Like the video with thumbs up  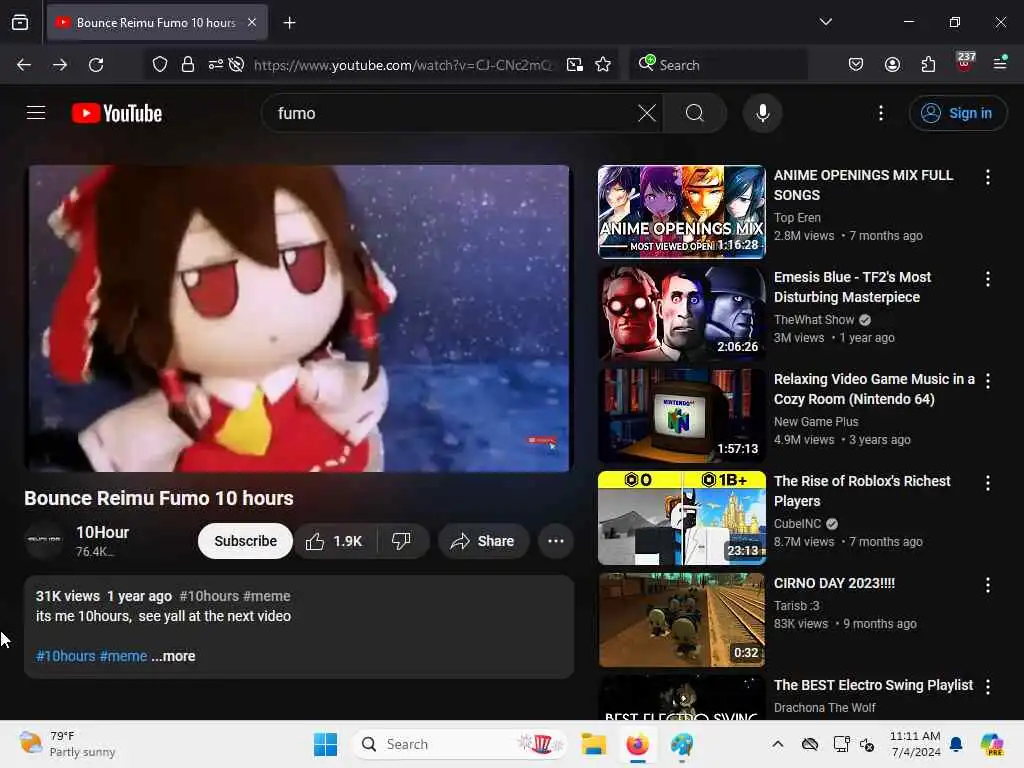[335, 541]
